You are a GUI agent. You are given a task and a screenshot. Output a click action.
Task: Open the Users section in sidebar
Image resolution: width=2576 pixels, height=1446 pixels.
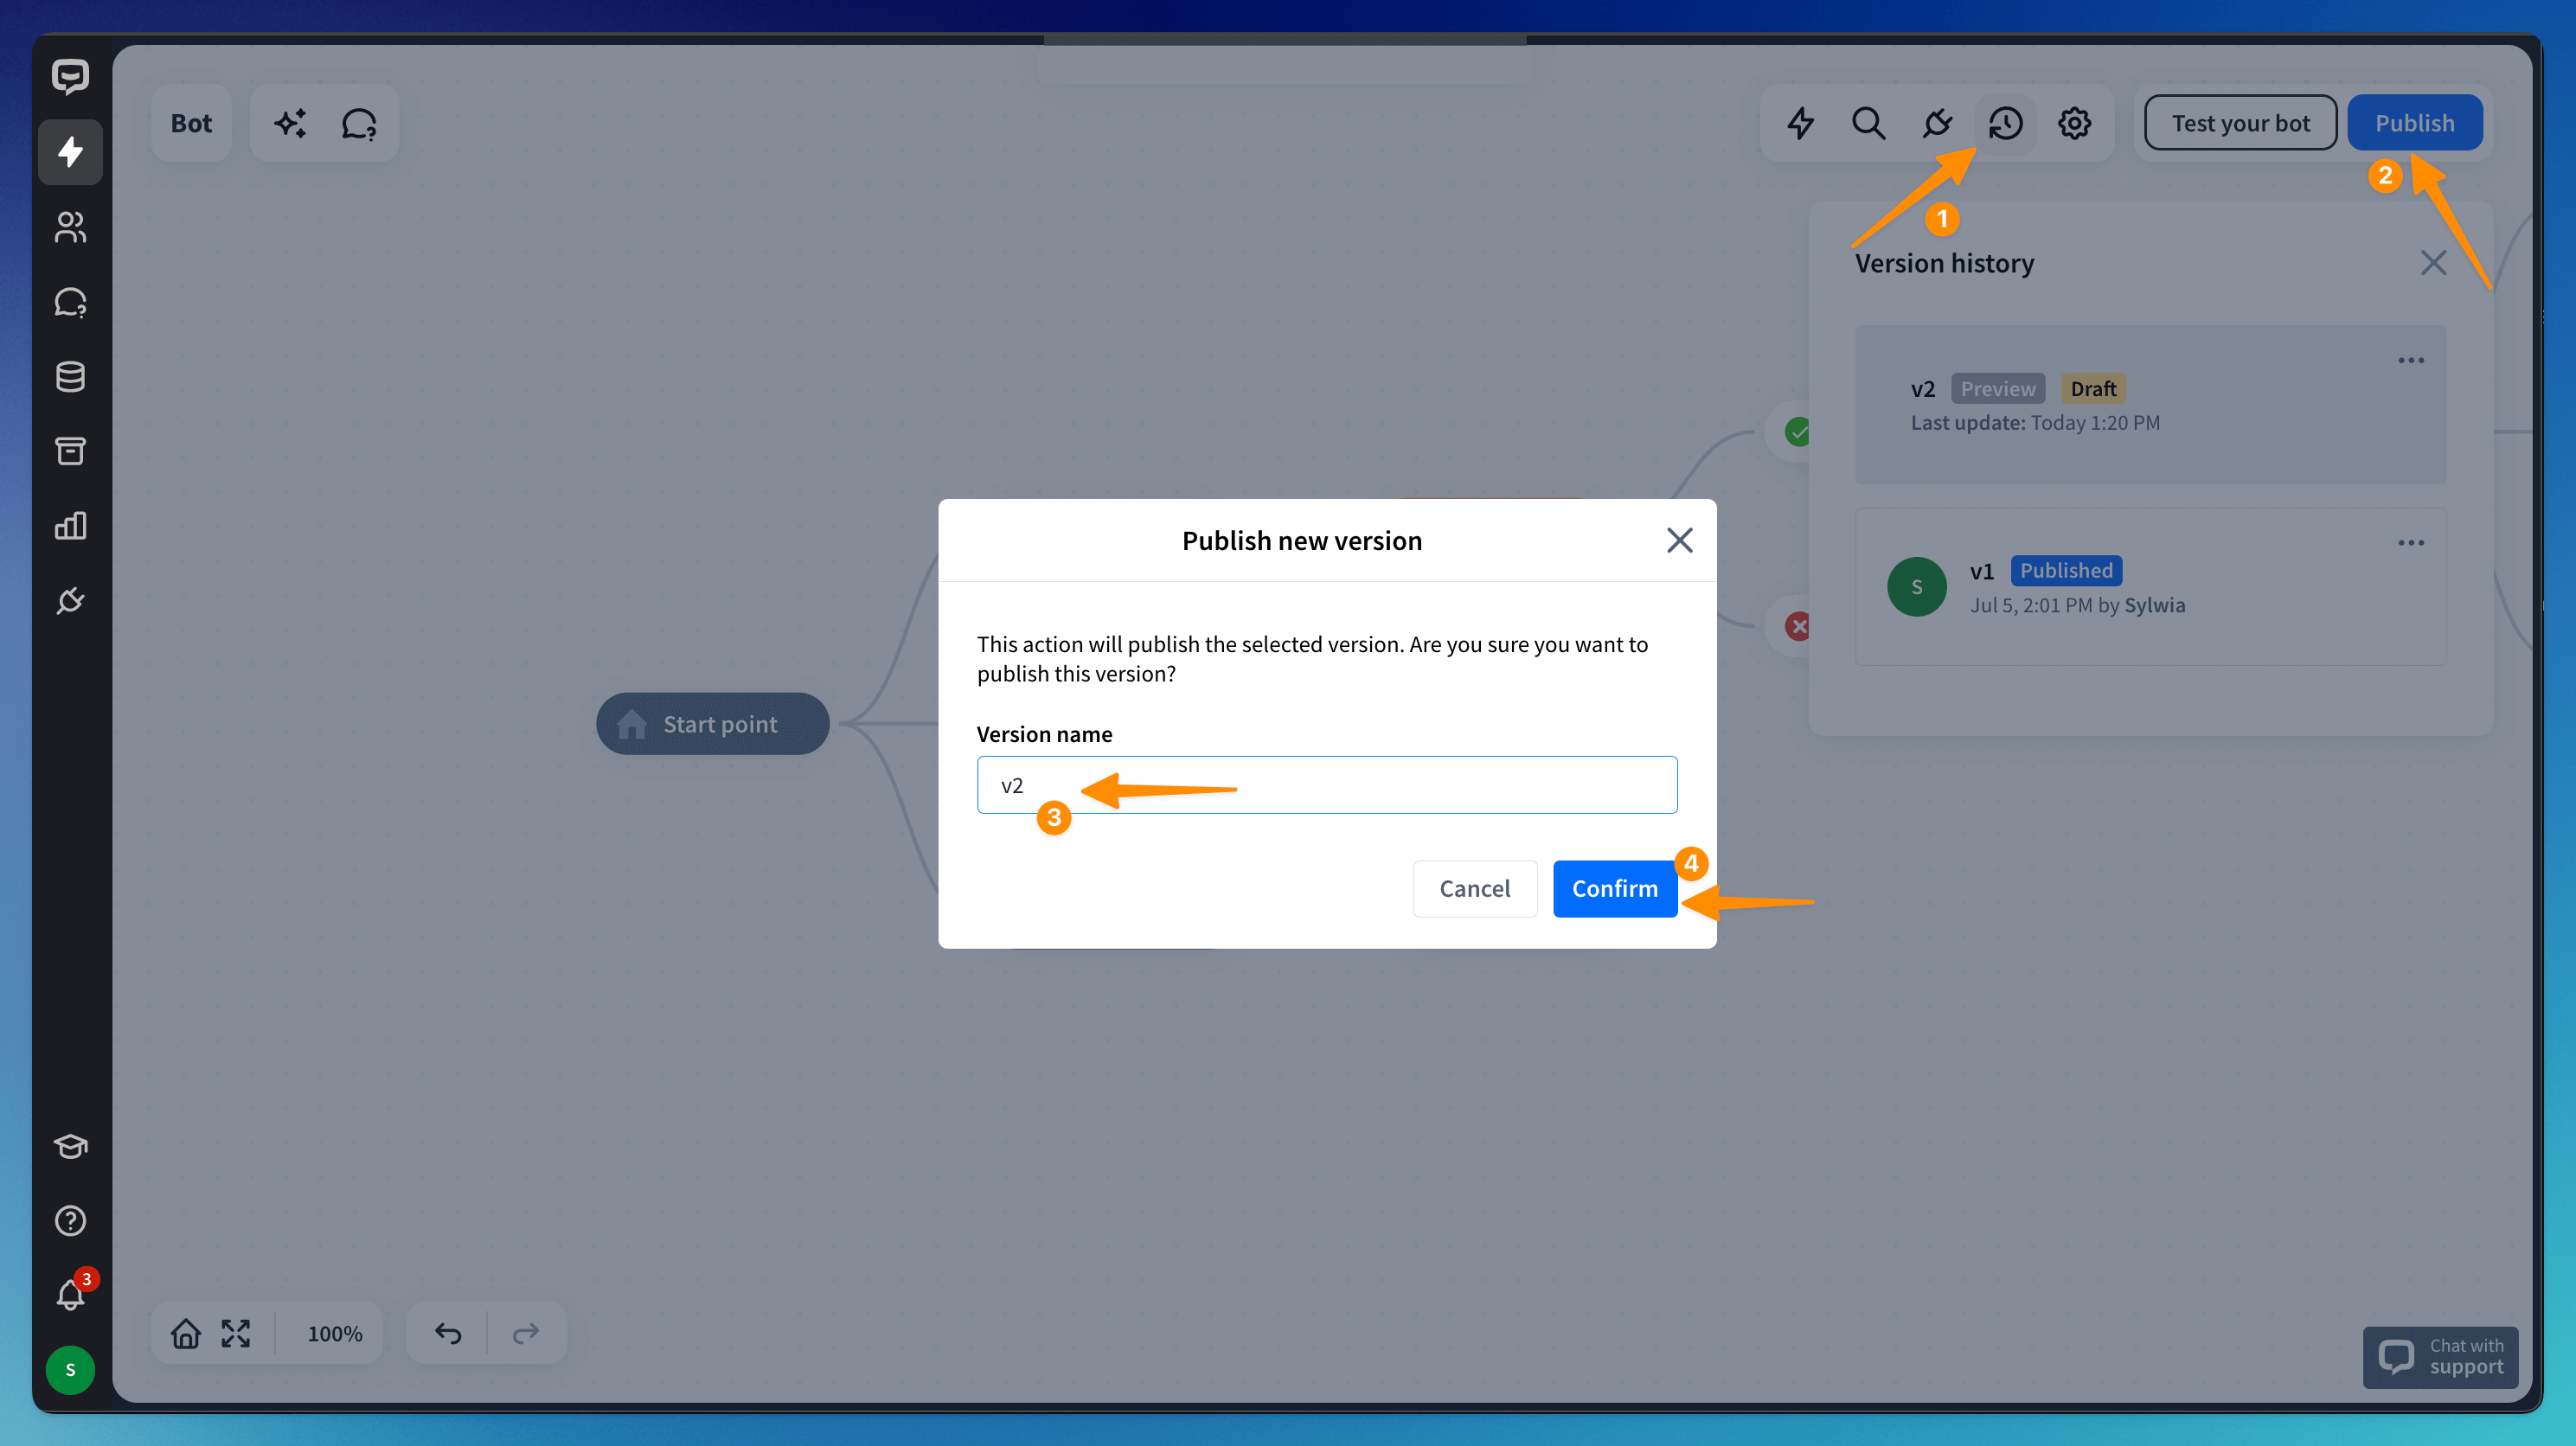(x=70, y=227)
